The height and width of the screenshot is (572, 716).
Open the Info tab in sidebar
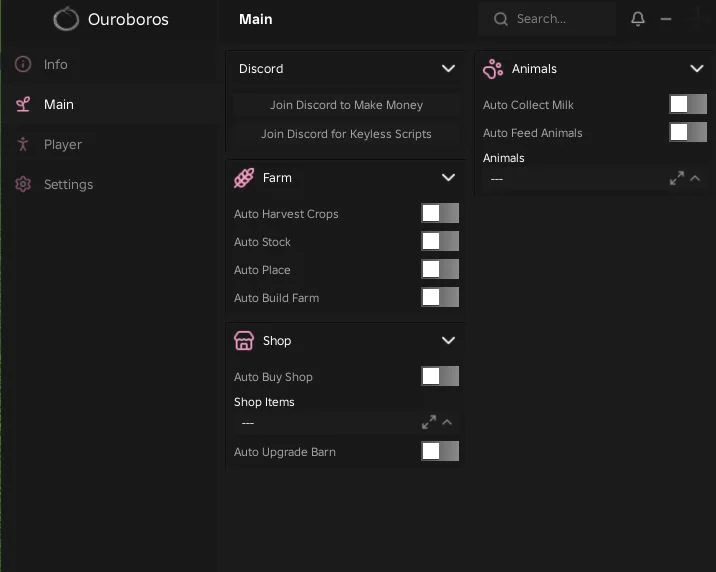click(56, 64)
